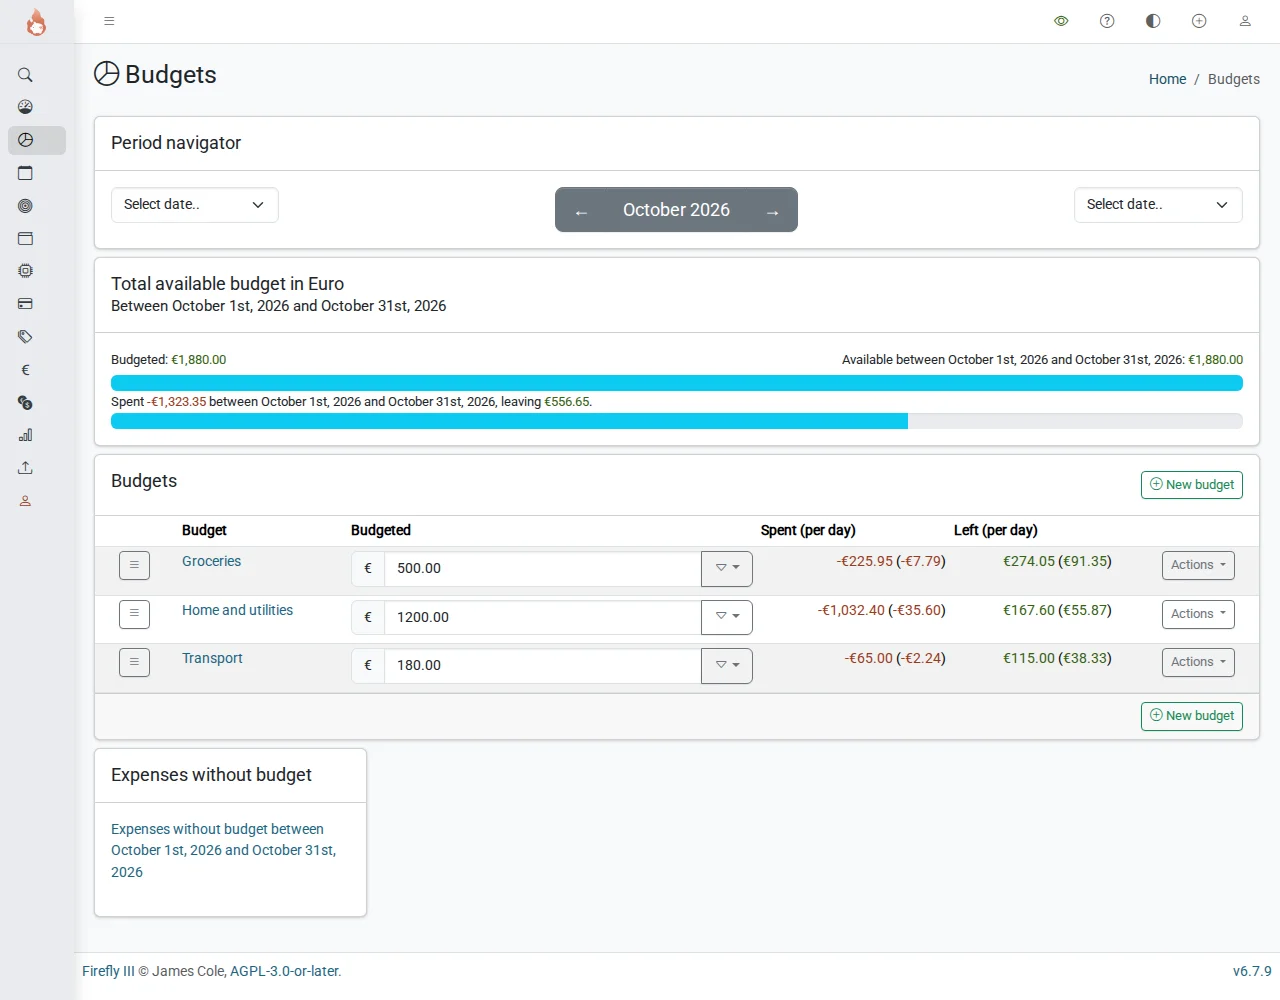Open the calendar icon in sidebar
Image resolution: width=1280 pixels, height=1000 pixels.
[x=25, y=173]
